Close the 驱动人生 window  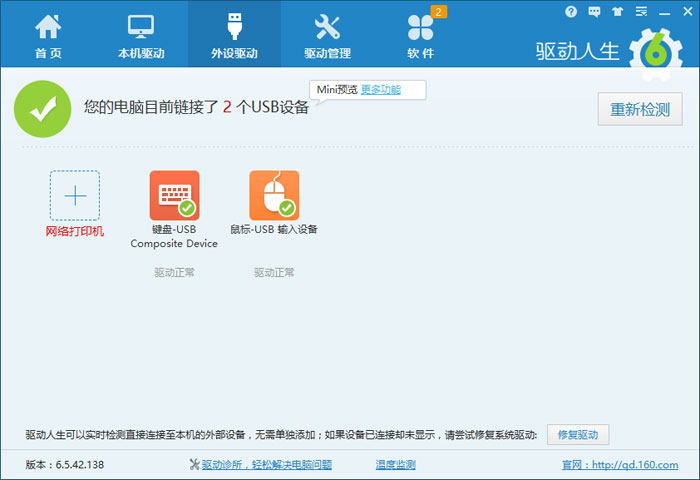tap(688, 12)
